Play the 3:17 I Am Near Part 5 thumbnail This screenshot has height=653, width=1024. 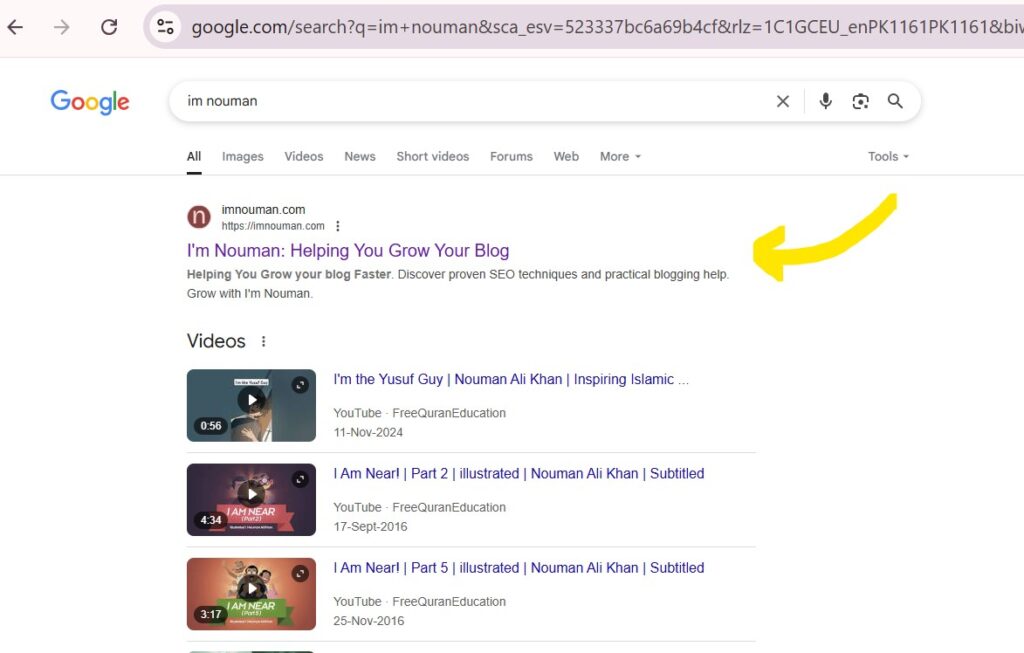[x=251, y=594]
